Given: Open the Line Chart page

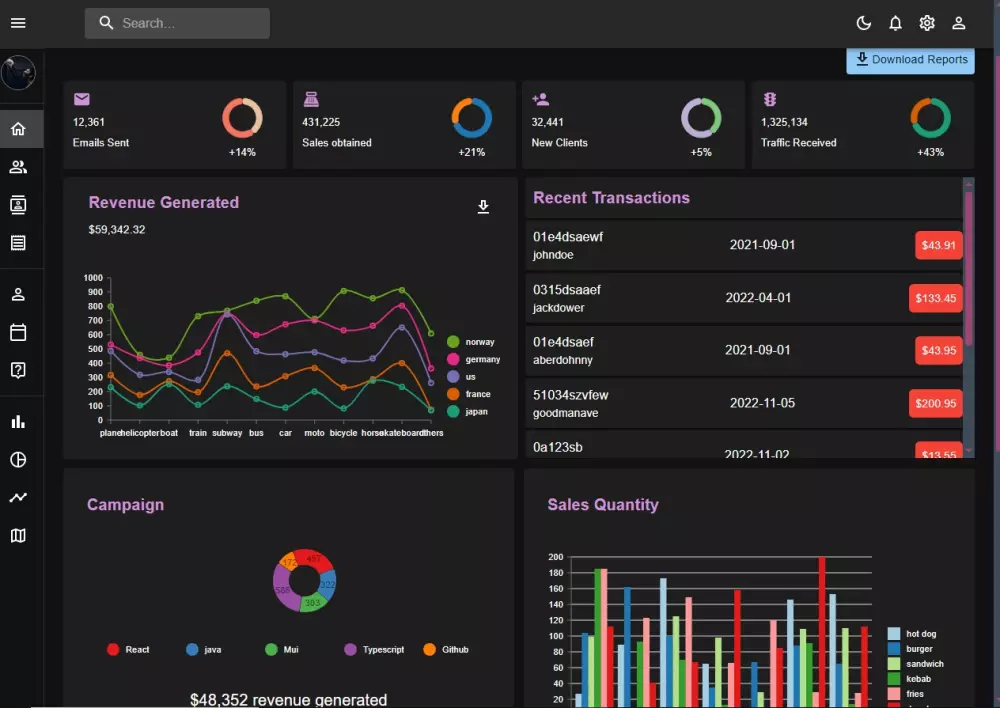Looking at the screenshot, I should click(x=18, y=497).
